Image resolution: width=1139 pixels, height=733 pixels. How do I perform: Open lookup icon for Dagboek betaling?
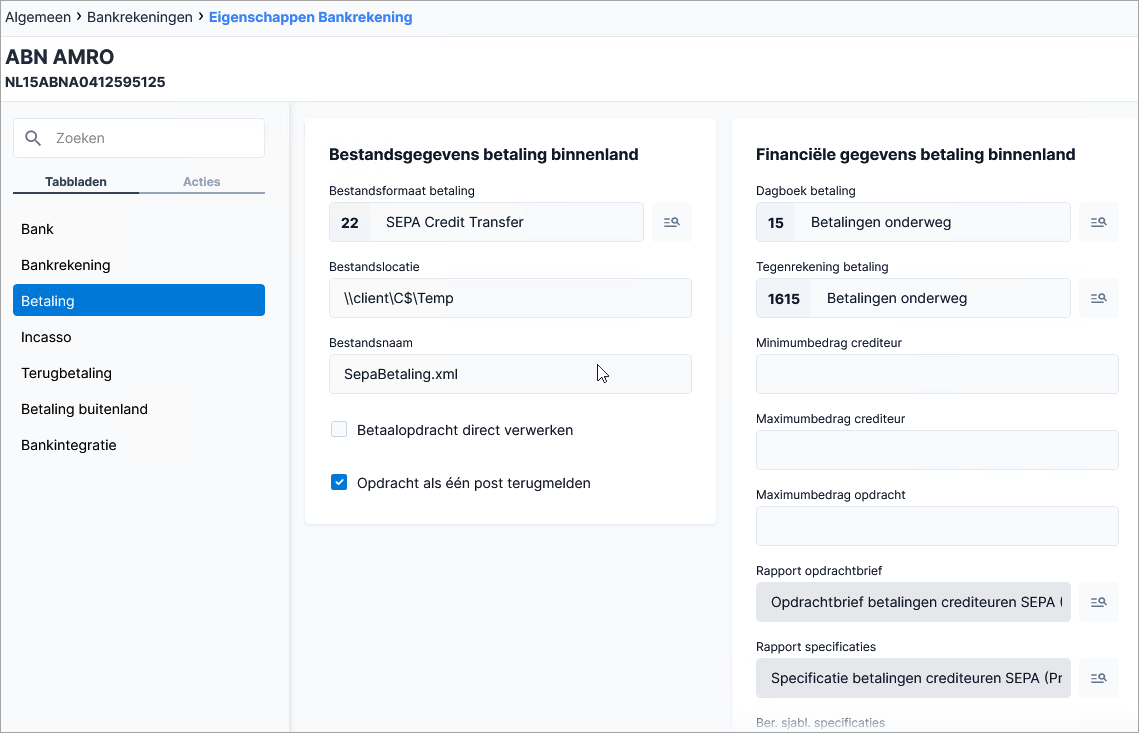point(1098,222)
